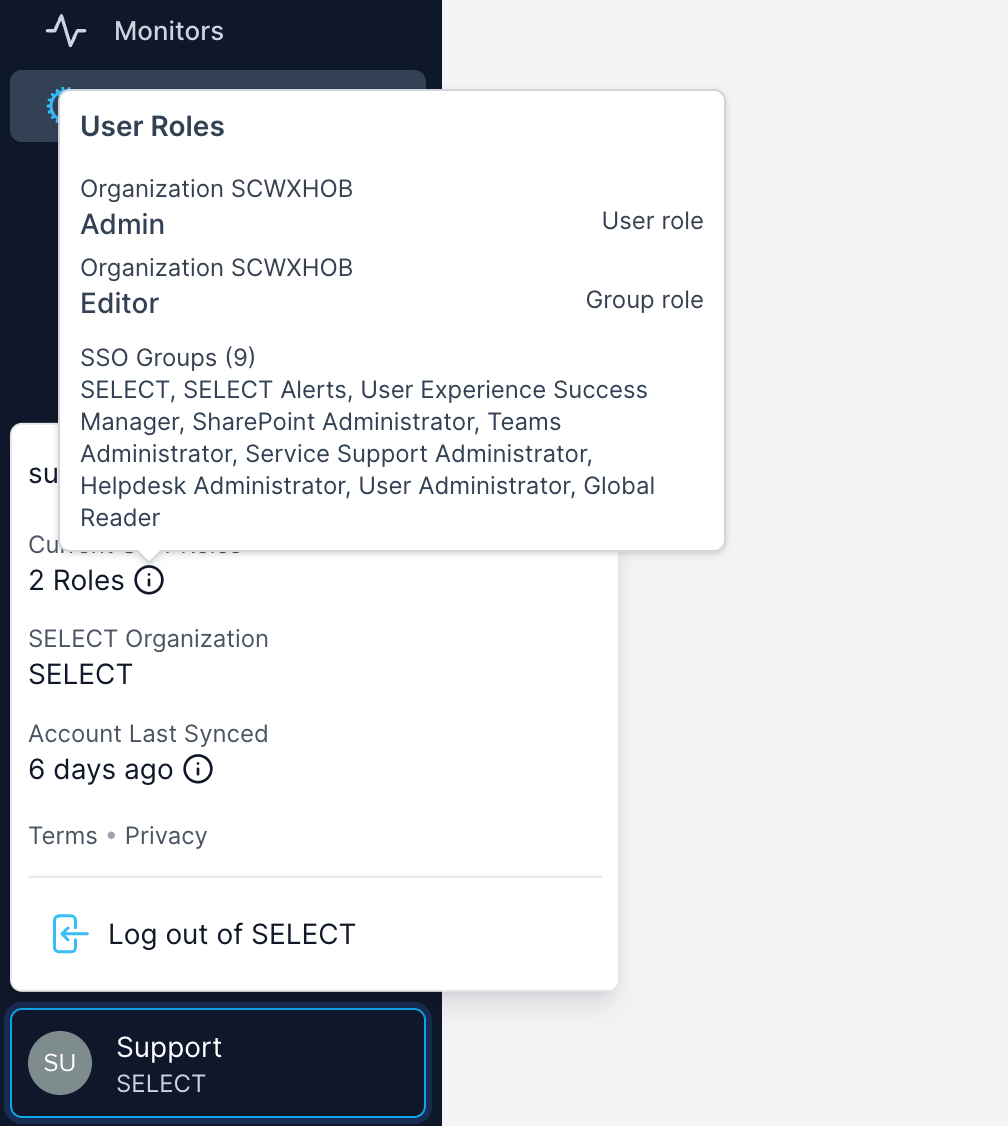Click the SU avatar circle
This screenshot has width=1008, height=1126.
point(60,1063)
